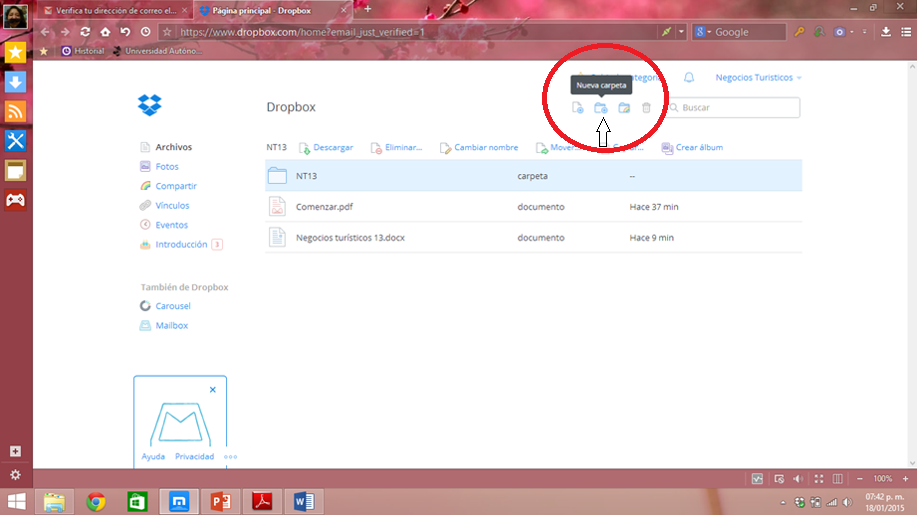Viewport: 917px width, 515px height.
Task: Click the Share a folder rainbow icon
Action: tap(624, 108)
